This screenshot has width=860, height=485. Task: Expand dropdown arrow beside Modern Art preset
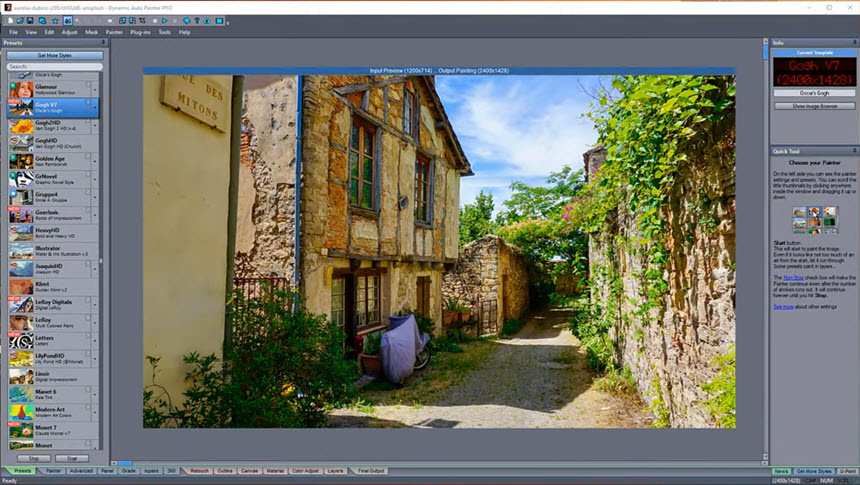click(96, 413)
